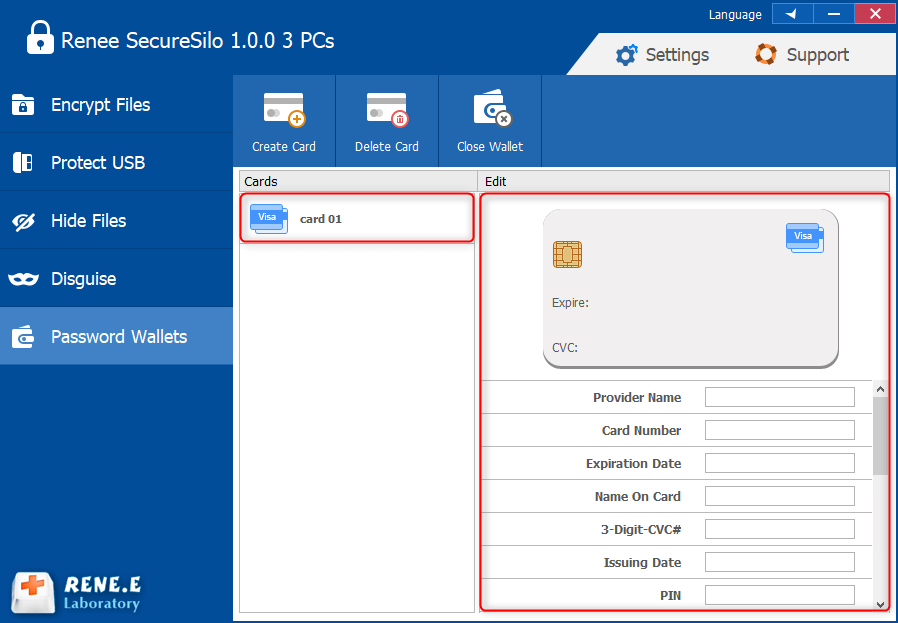
Task: Switch to Protect USB section
Action: click(98, 163)
